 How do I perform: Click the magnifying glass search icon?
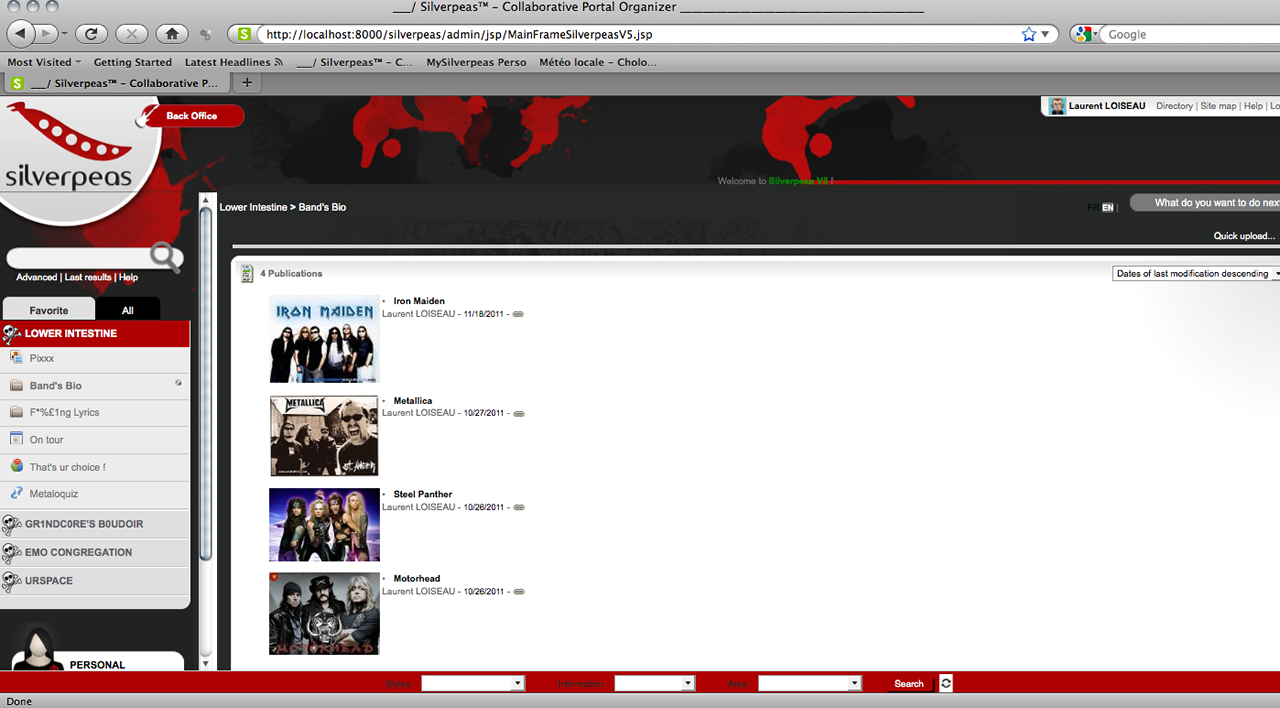[x=165, y=257]
